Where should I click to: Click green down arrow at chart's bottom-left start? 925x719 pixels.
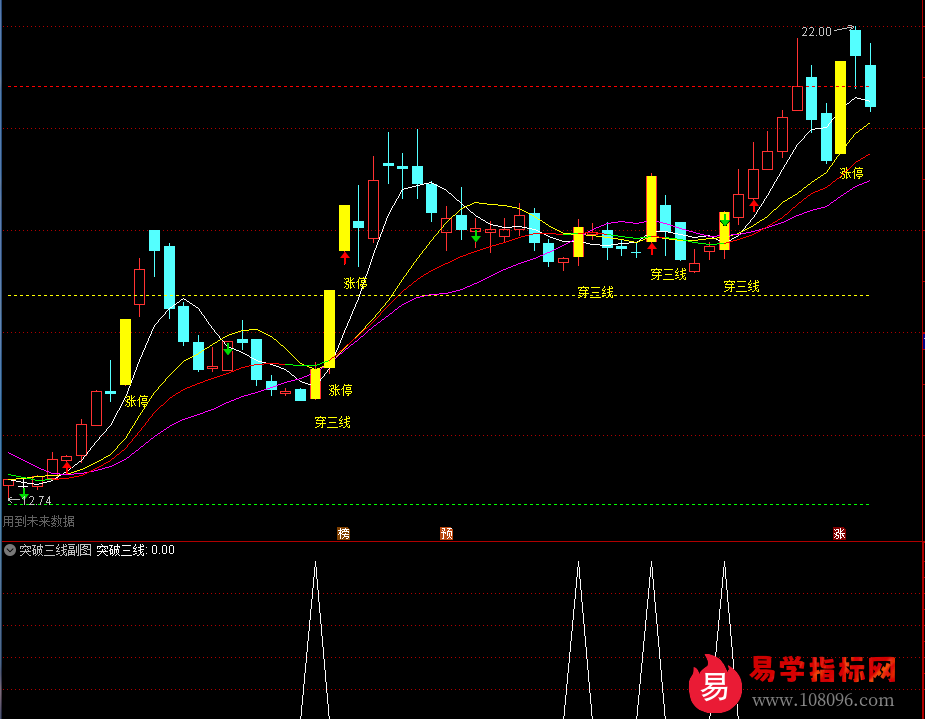[x=24, y=494]
